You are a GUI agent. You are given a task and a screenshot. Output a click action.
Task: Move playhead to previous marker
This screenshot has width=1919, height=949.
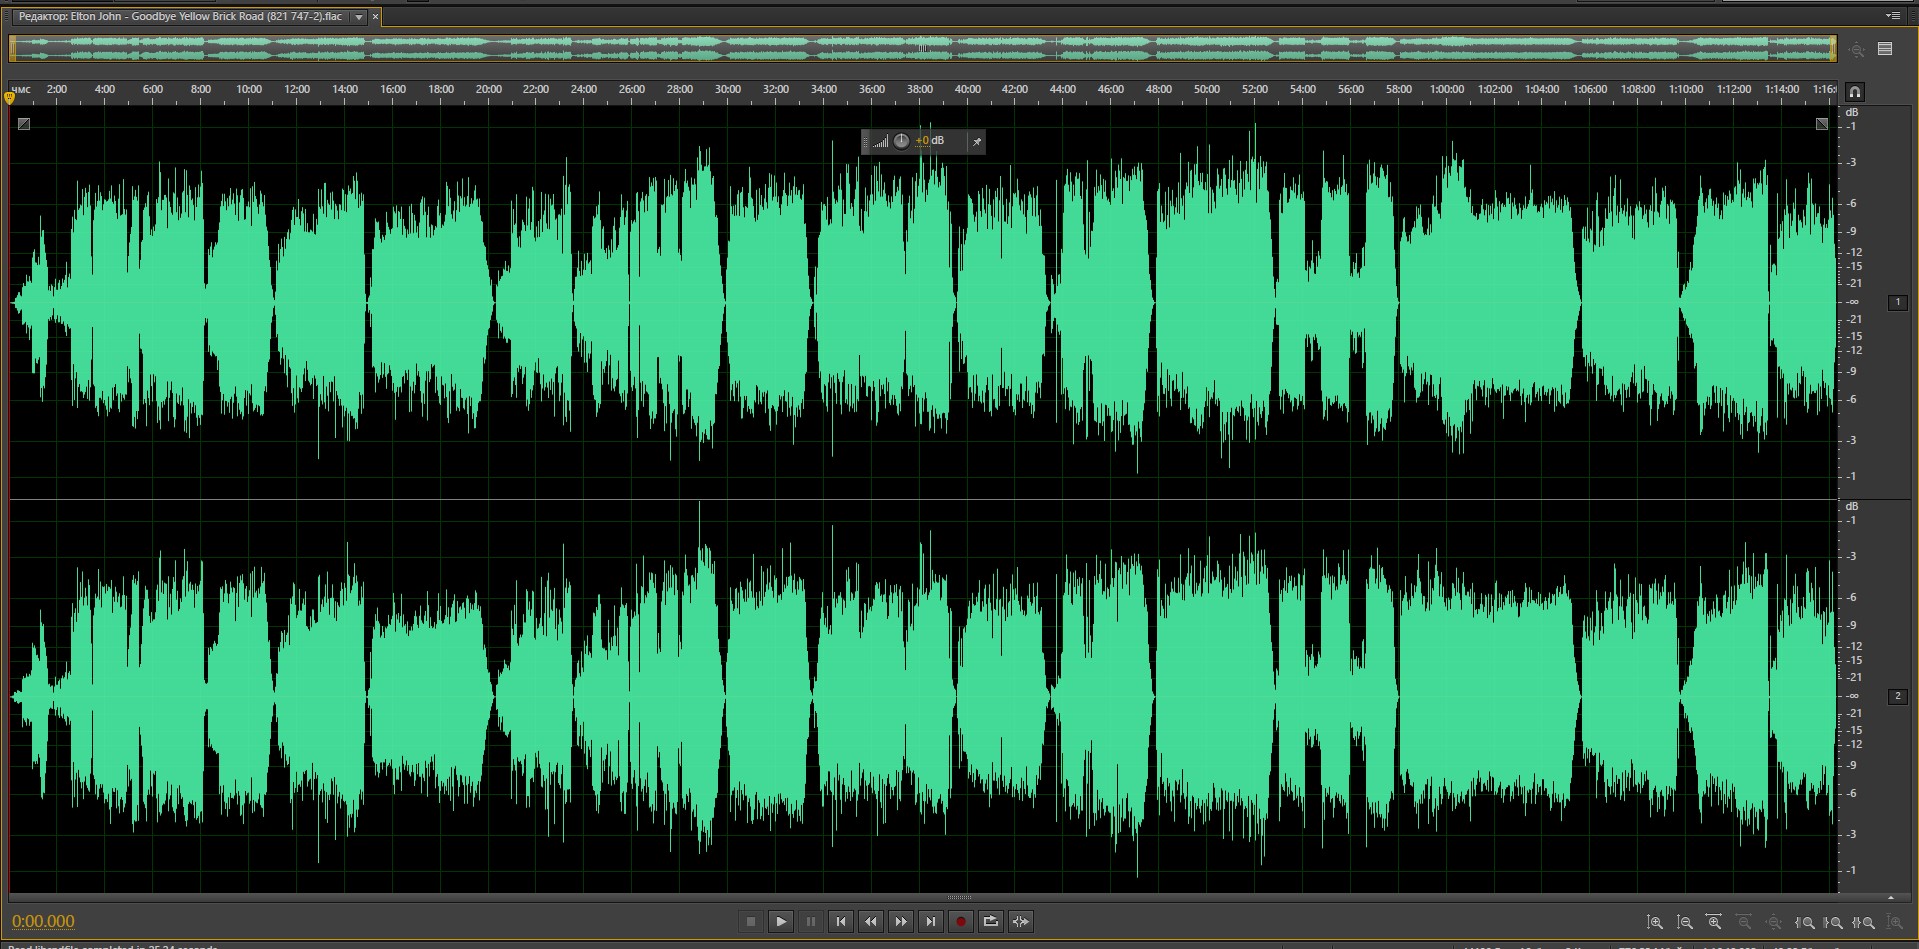841,921
